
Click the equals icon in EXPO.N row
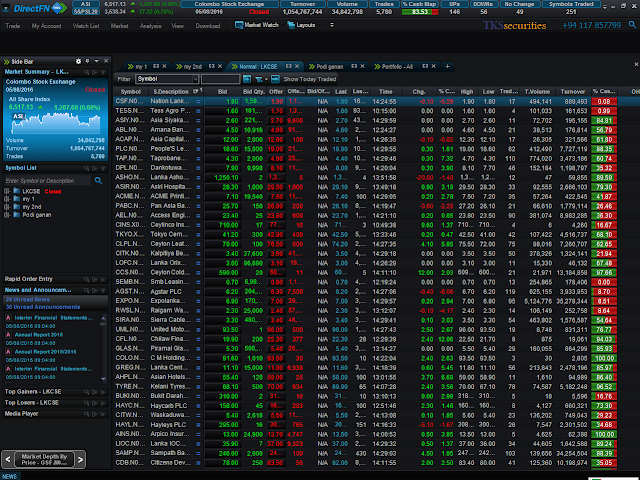(198, 301)
